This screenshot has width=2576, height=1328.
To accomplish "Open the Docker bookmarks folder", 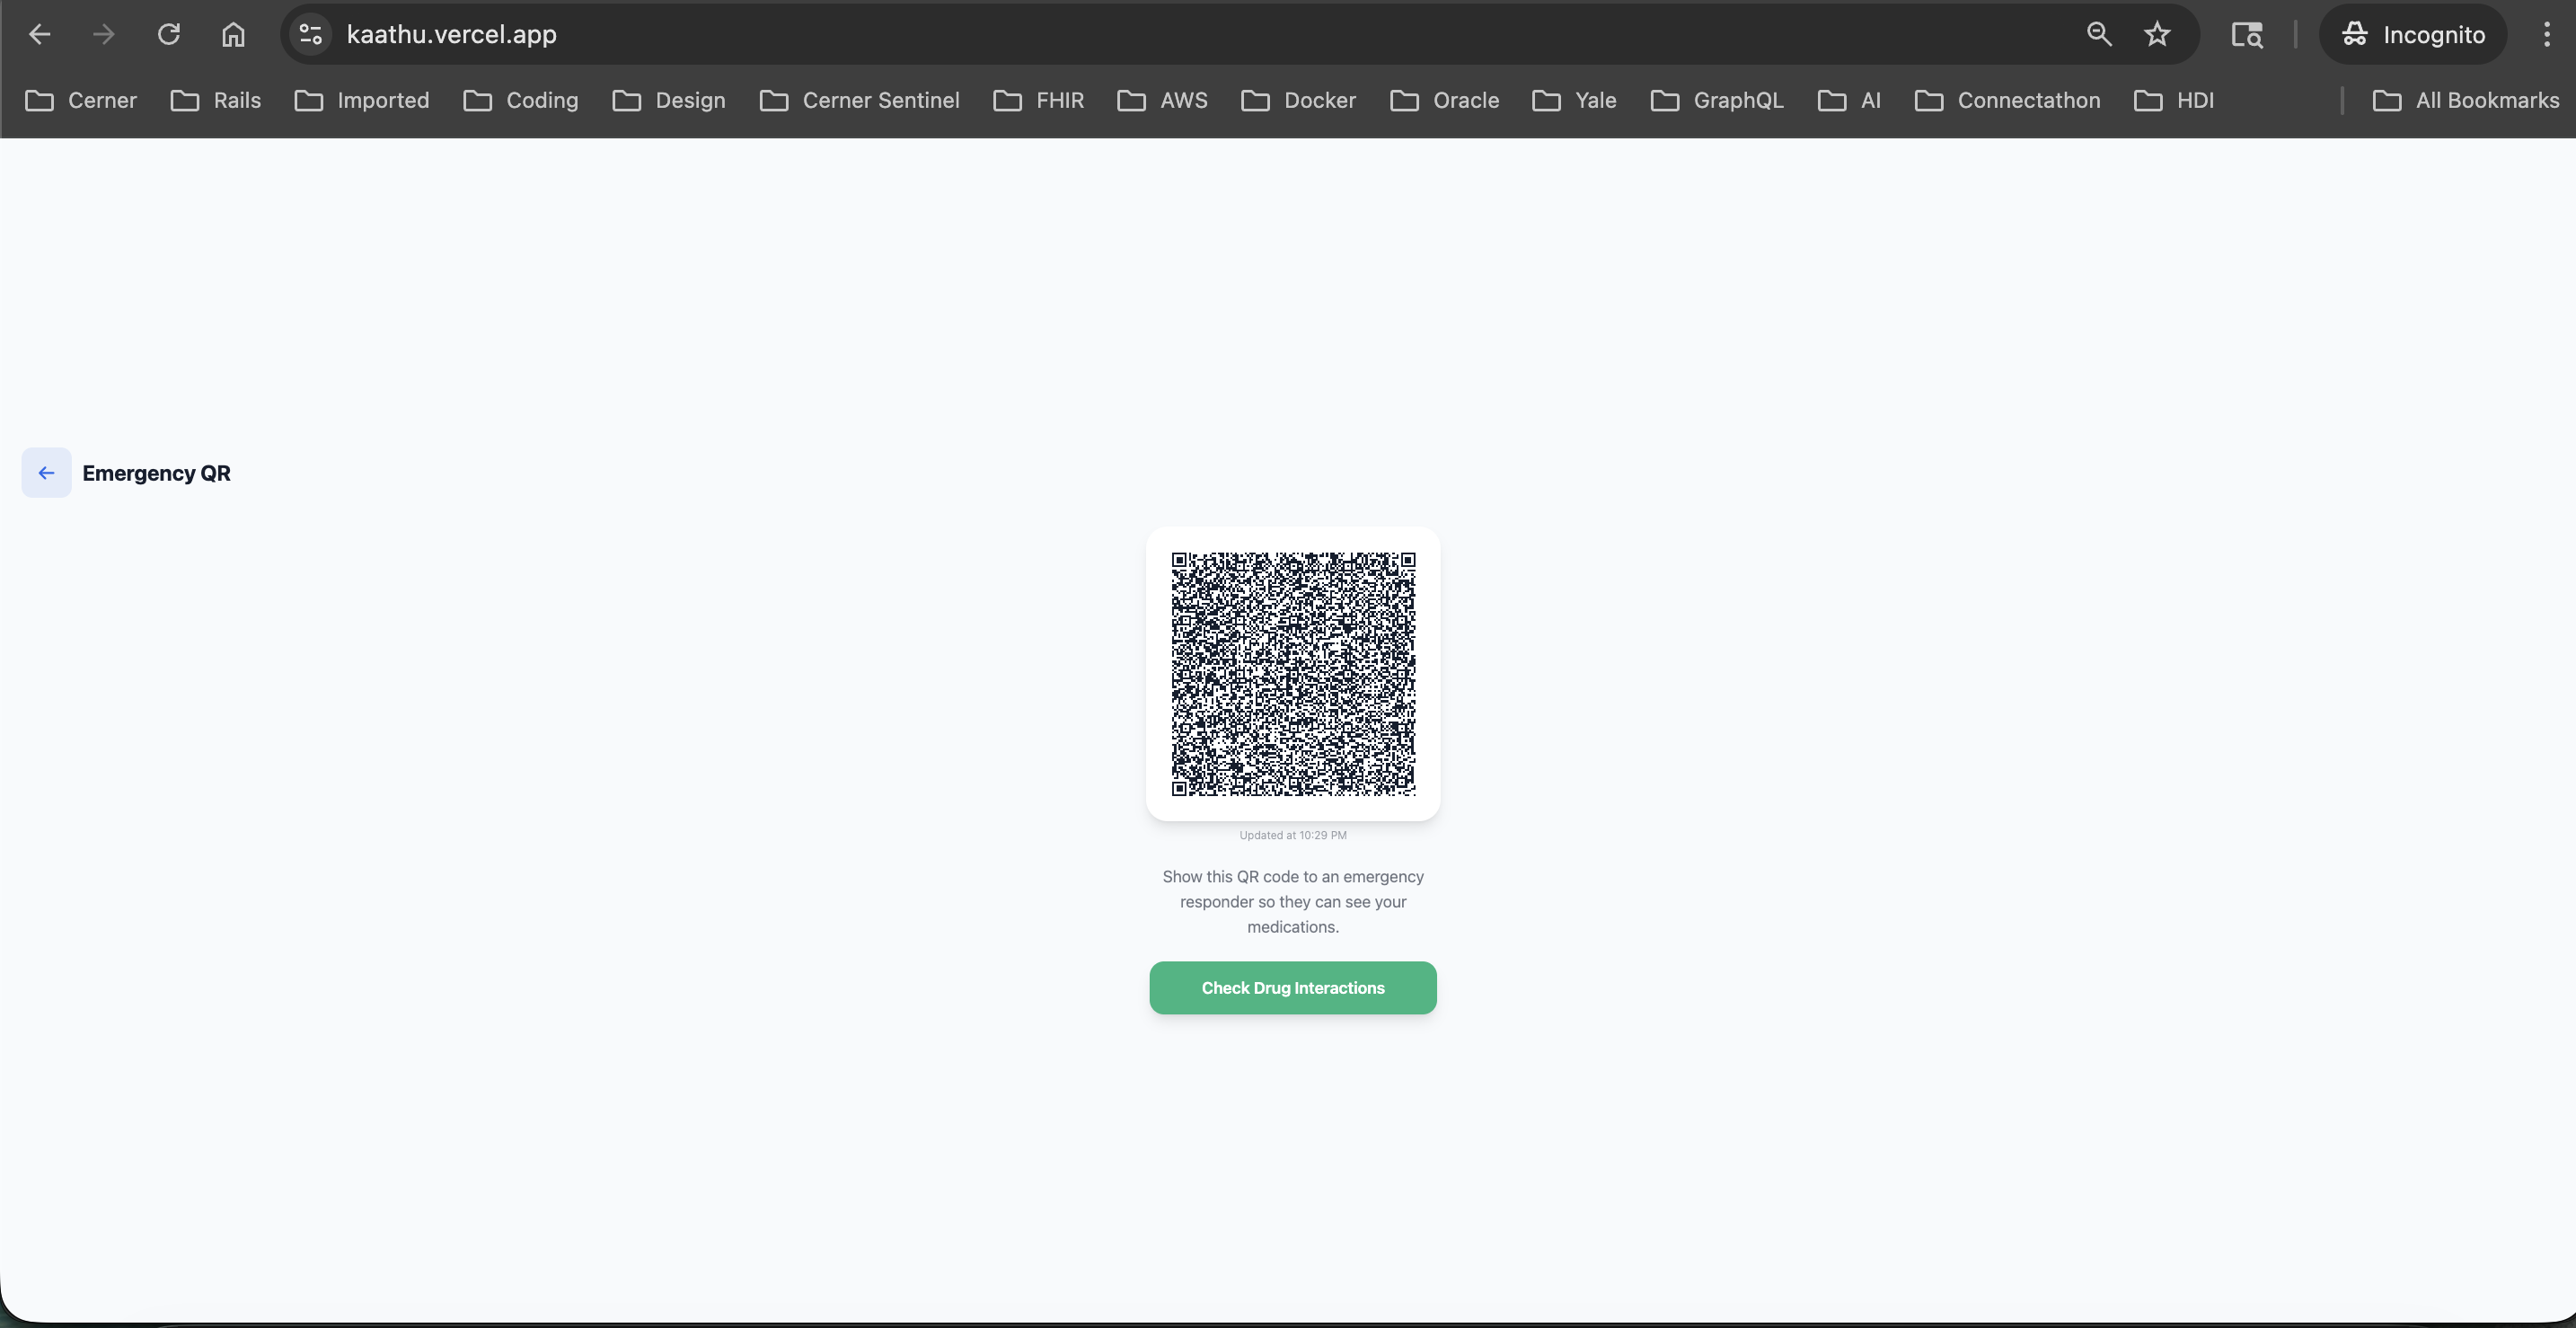I will tap(1299, 101).
